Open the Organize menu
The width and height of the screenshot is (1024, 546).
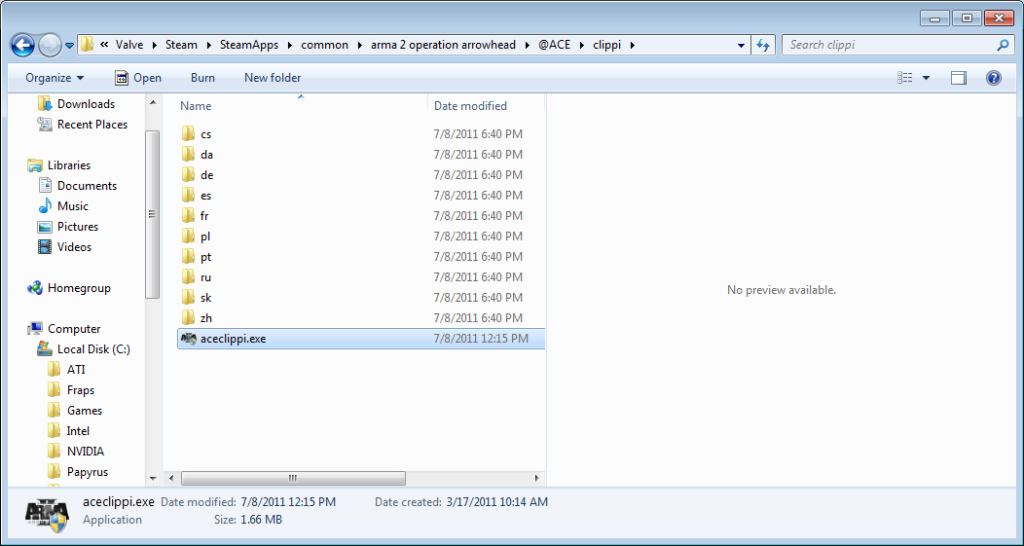[x=55, y=78]
